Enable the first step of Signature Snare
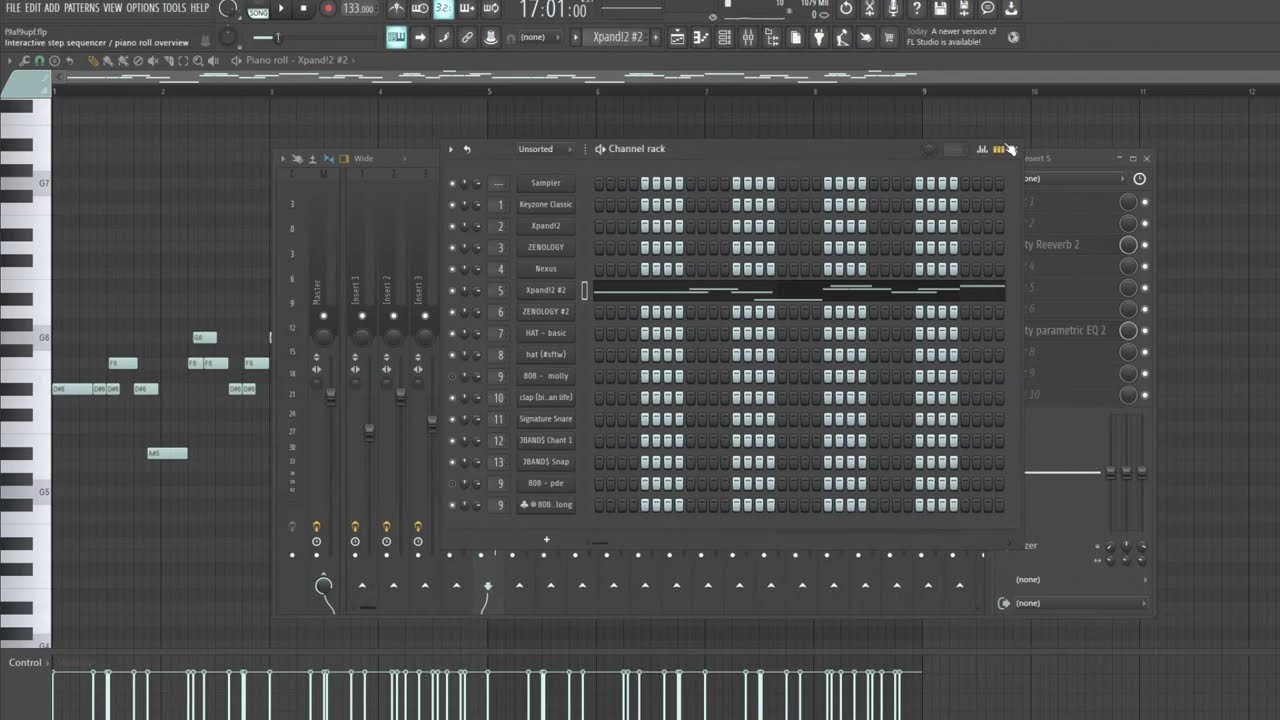1280x720 pixels. 599,420
